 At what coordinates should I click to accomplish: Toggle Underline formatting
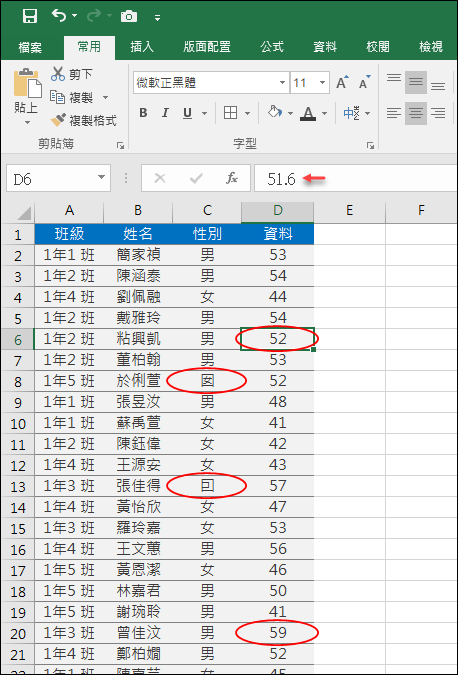coord(187,113)
